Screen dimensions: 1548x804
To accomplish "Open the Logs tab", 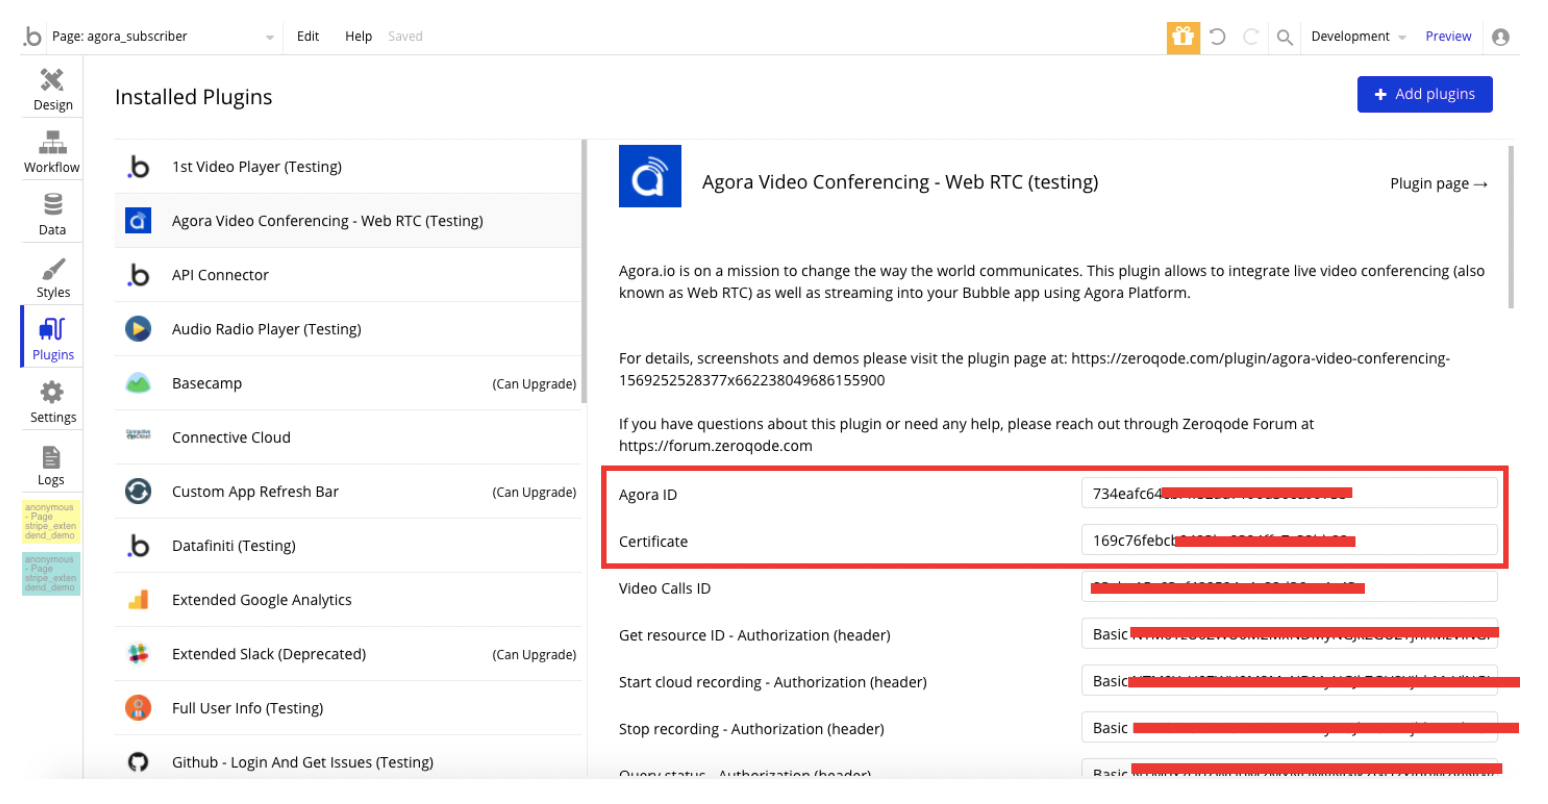I will pyautogui.click(x=51, y=465).
